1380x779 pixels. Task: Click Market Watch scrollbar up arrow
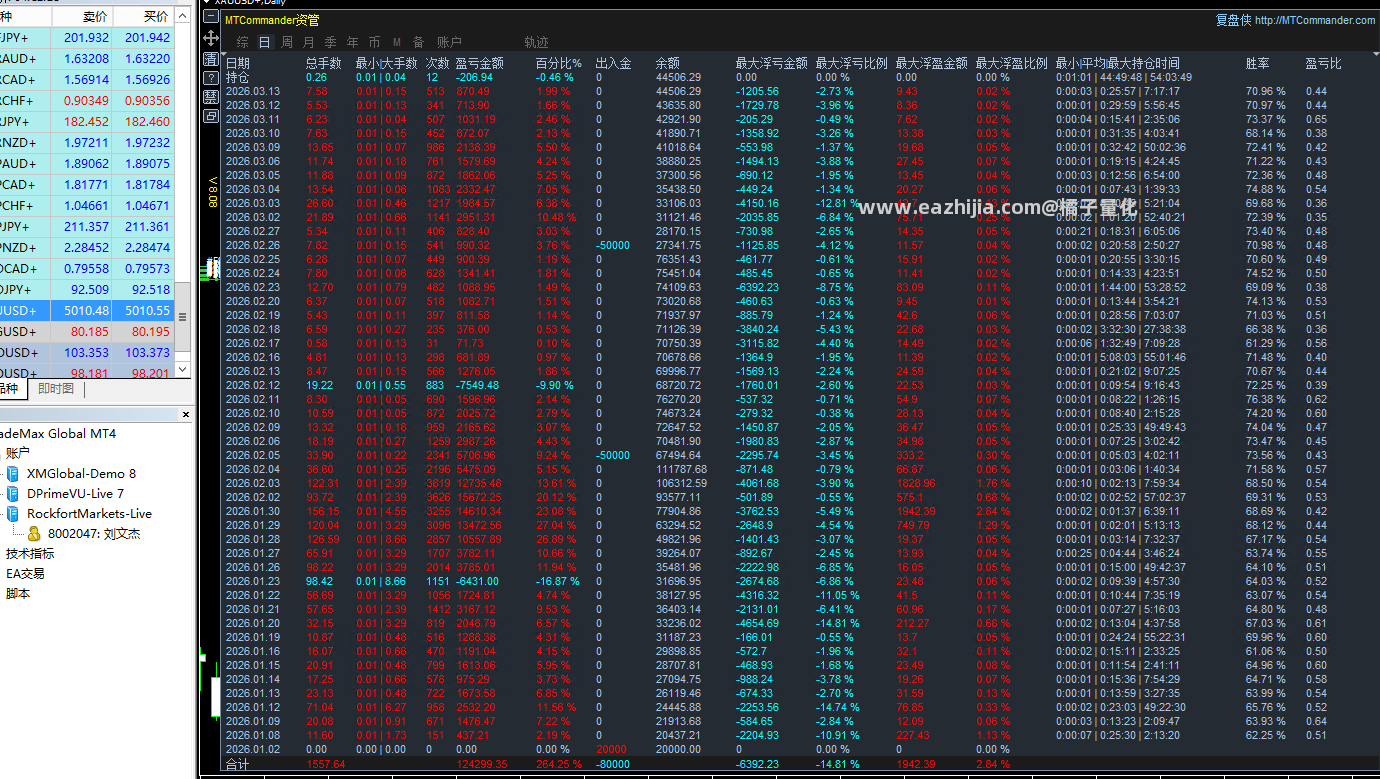pyautogui.click(x=182, y=16)
